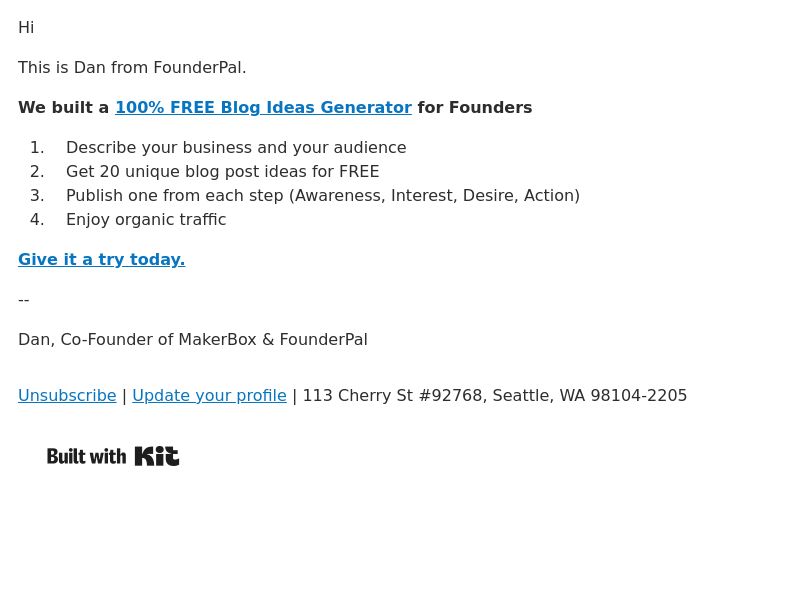
Task: Click the number '1.' list marker
Action: [x=37, y=147]
